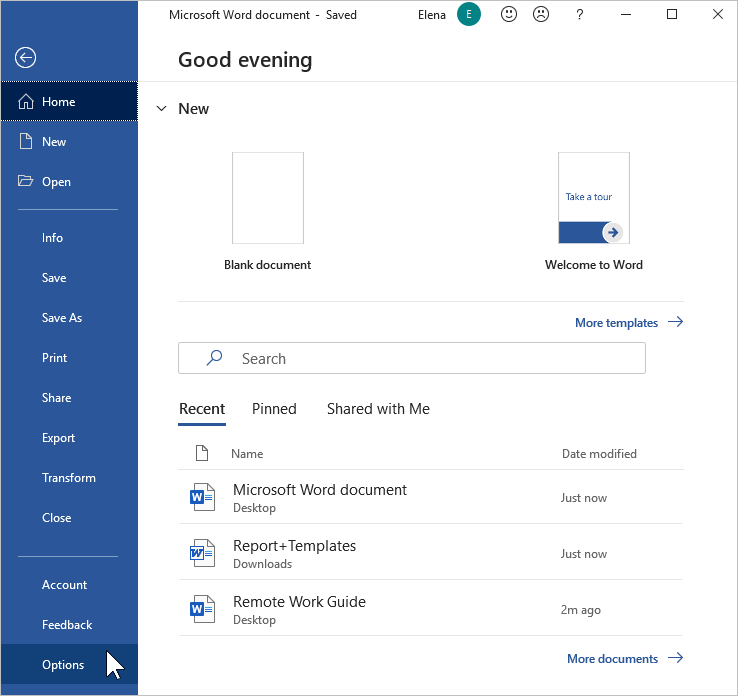Click Word icon beside Microsoft Word document
Screen dimensions: 738x696
(202, 497)
